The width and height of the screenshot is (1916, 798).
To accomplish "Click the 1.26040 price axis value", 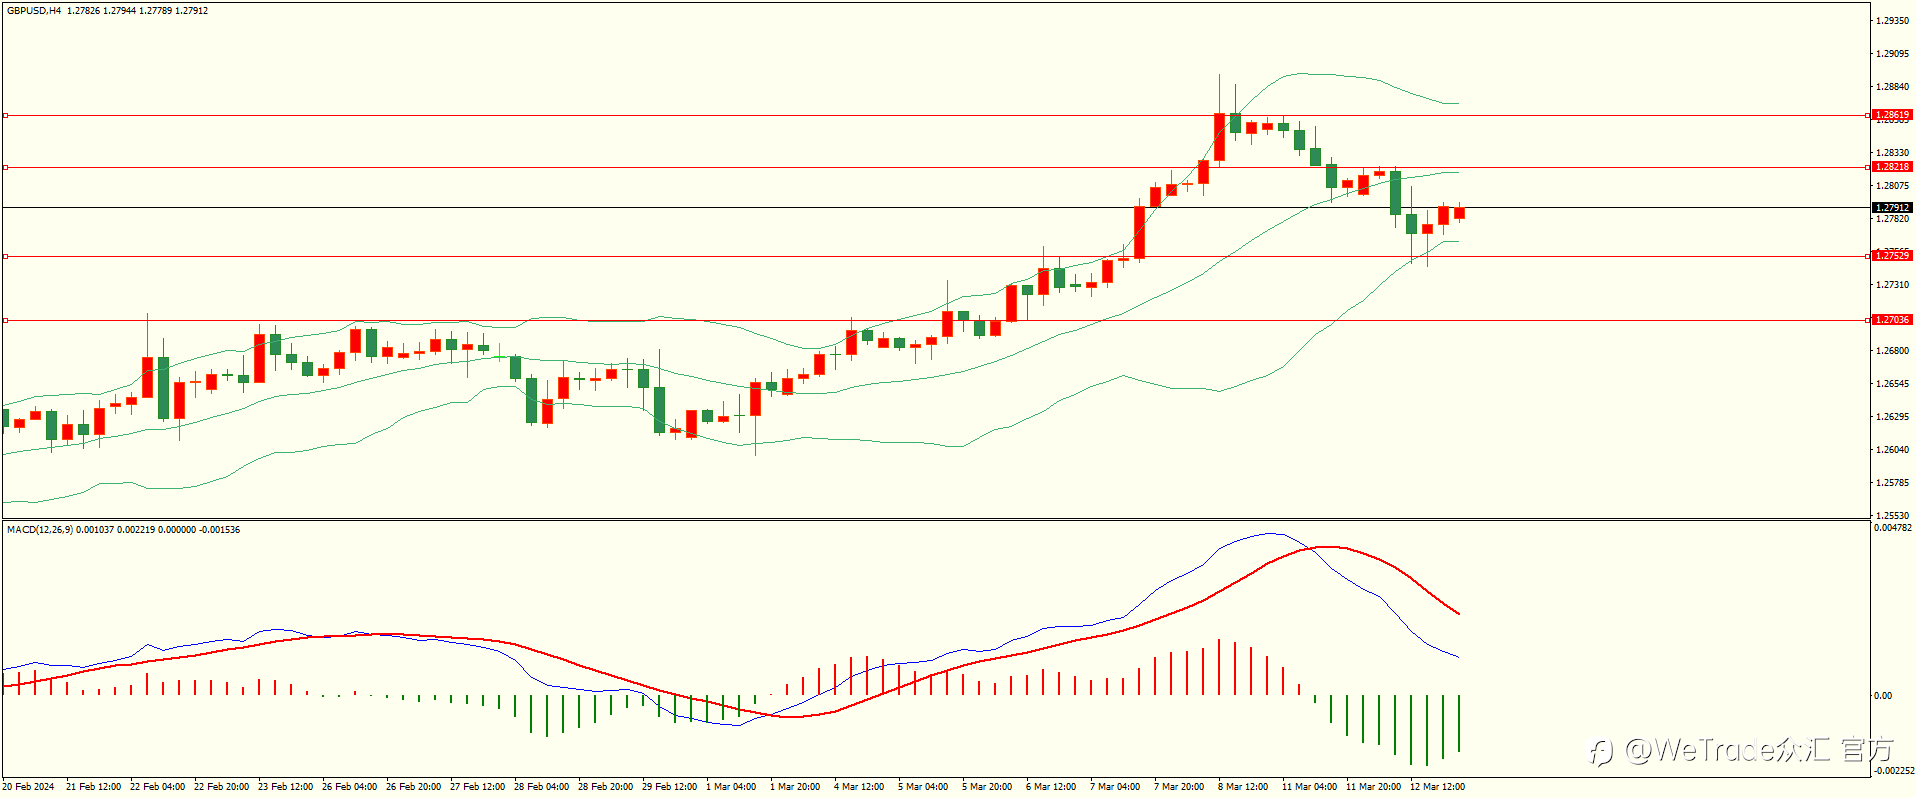I will click(x=1892, y=450).
